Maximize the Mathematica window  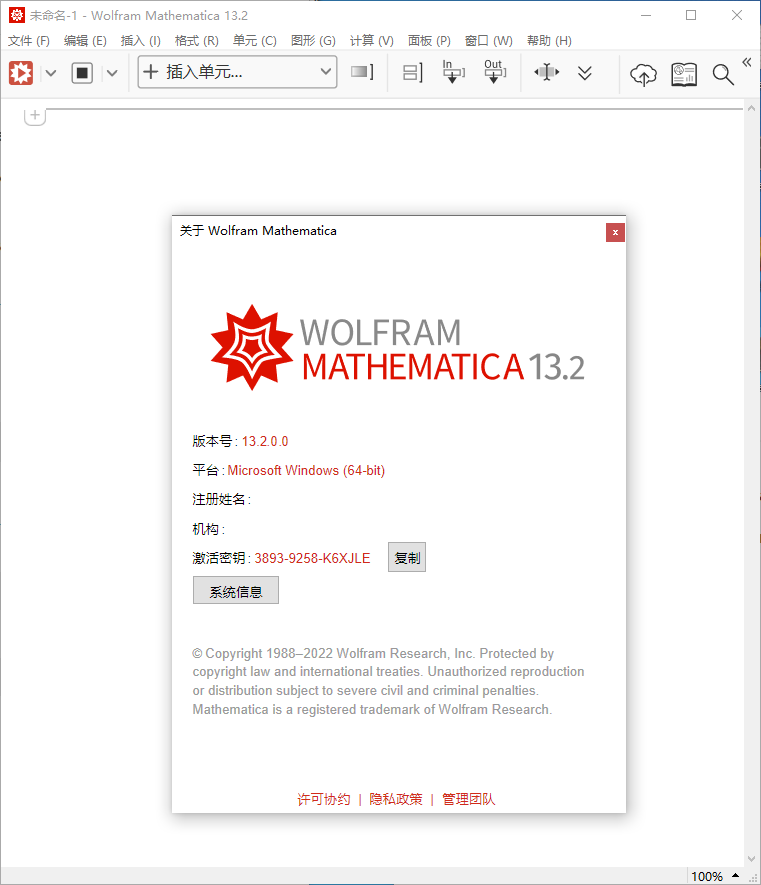(x=691, y=15)
